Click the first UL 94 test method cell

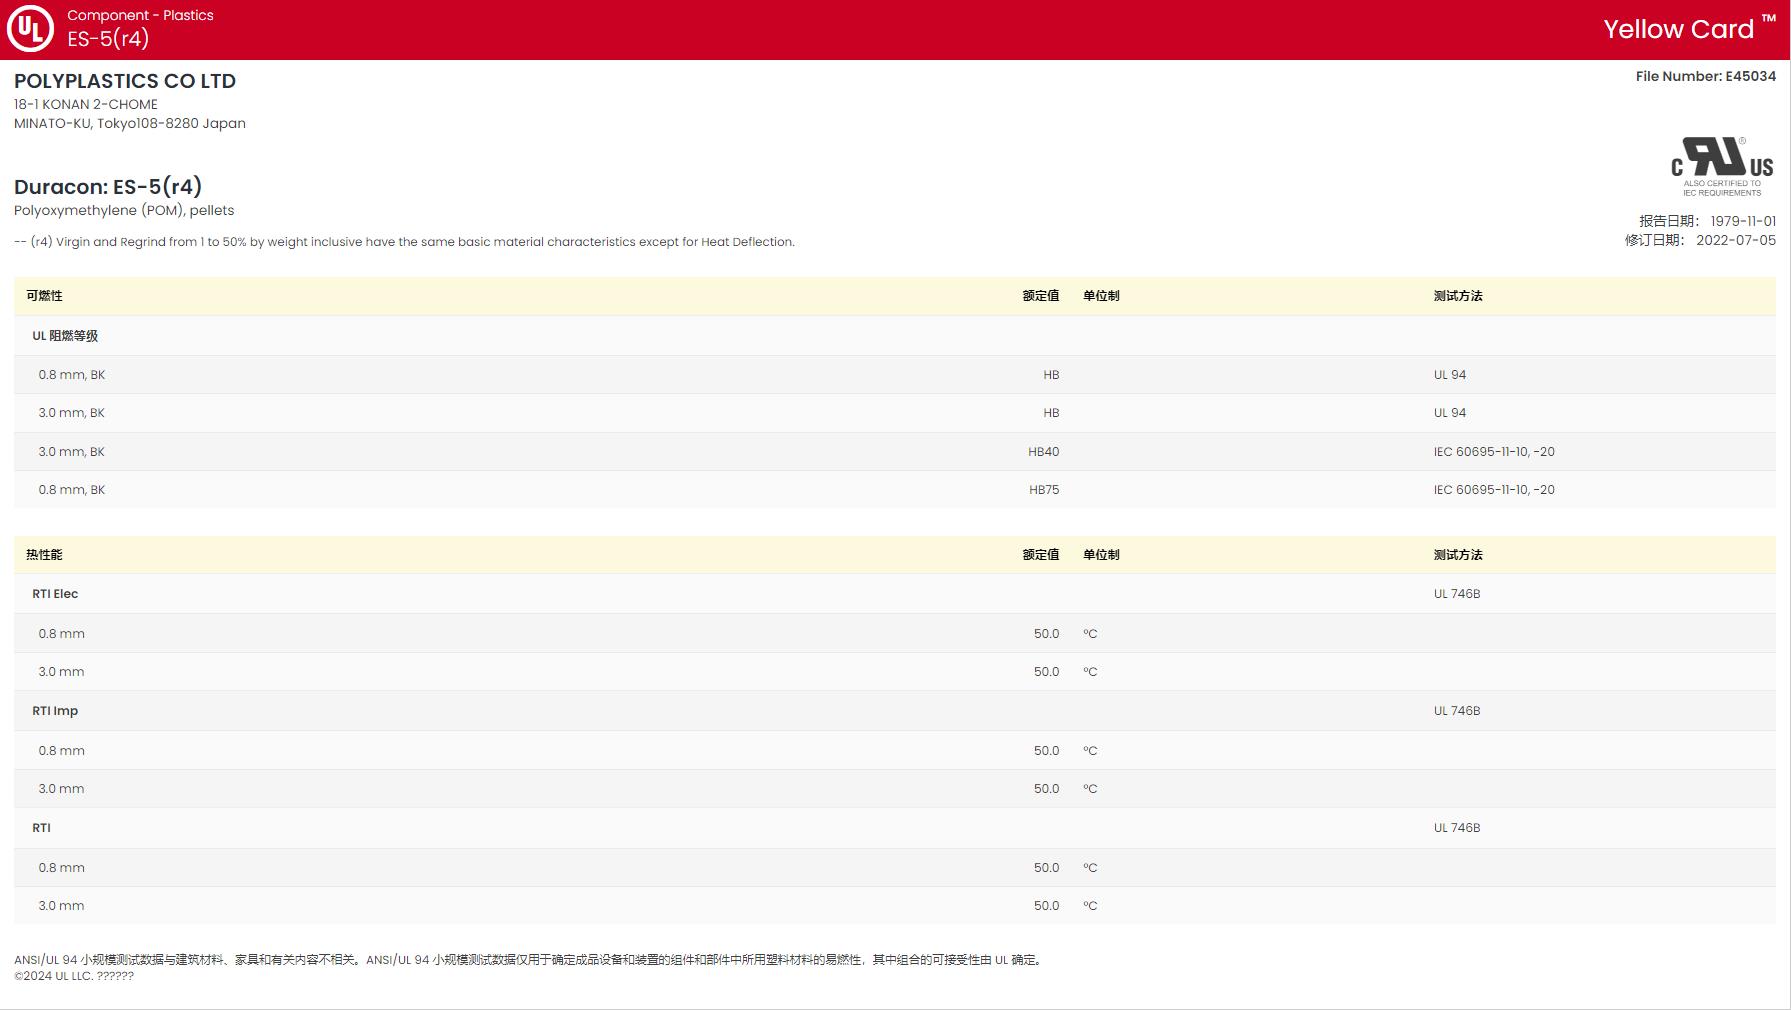[x=1450, y=375]
